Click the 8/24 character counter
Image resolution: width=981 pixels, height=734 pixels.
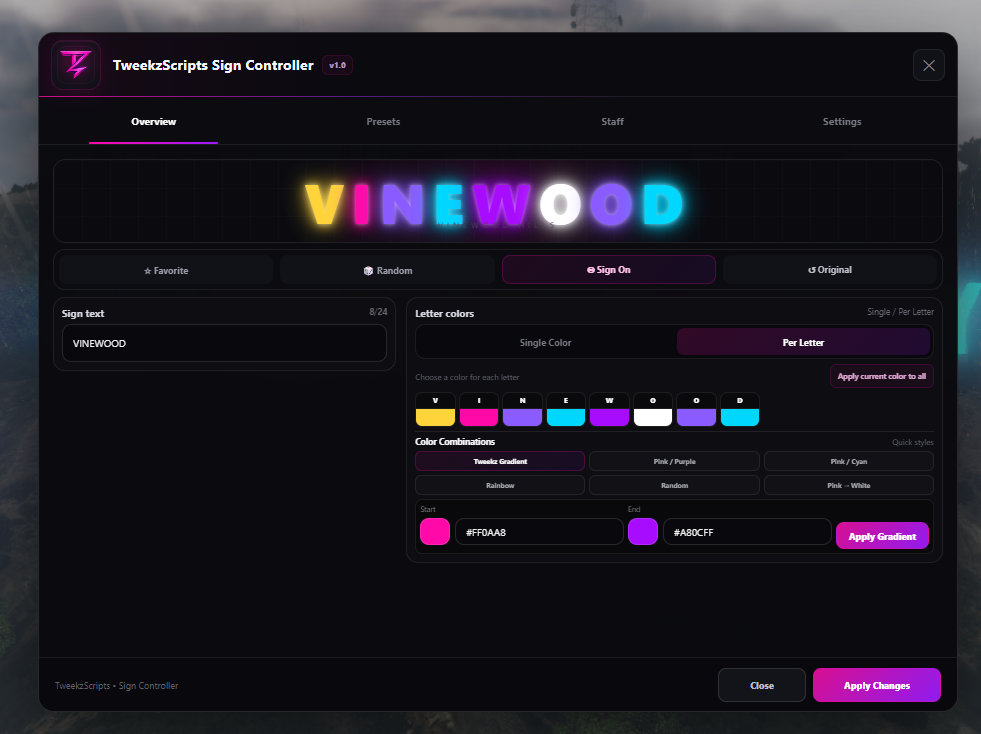click(378, 312)
